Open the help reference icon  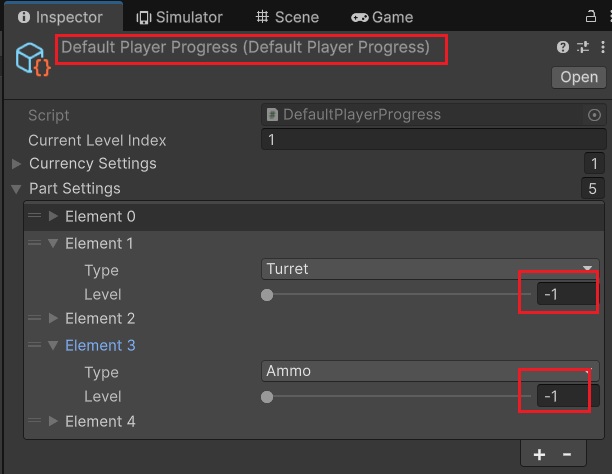pyautogui.click(x=563, y=47)
